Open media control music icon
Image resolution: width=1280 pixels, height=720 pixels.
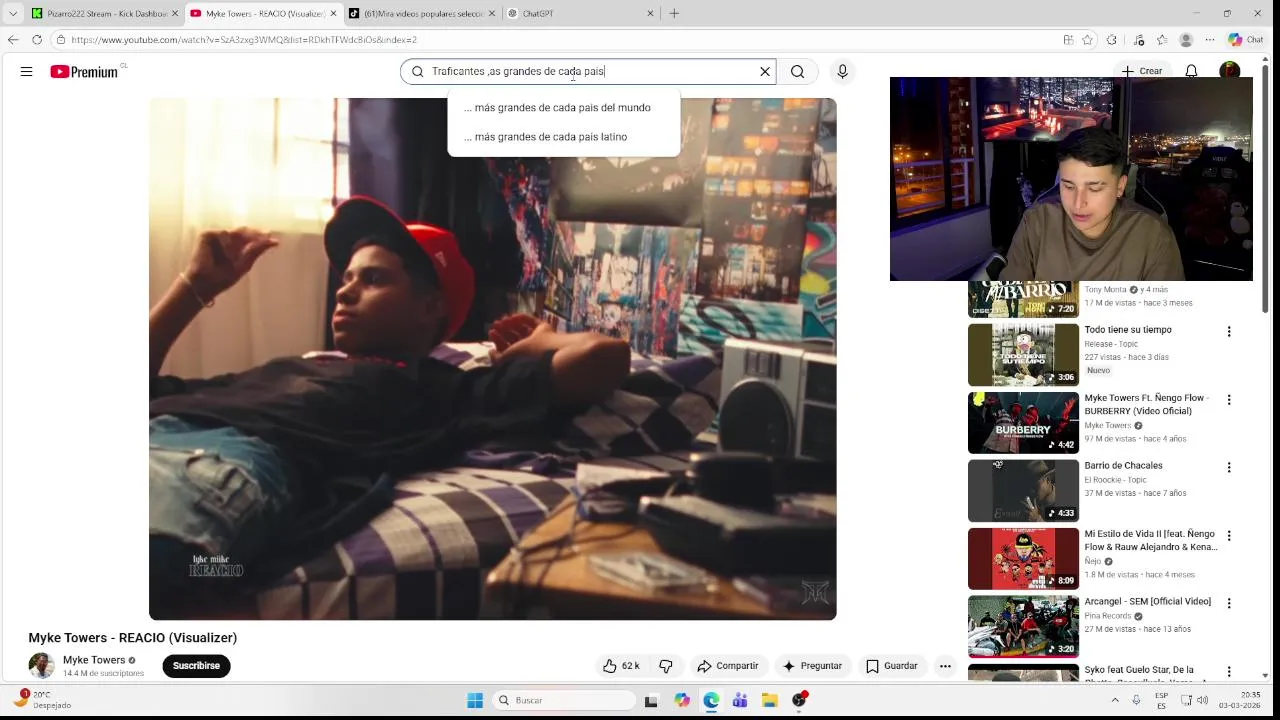pyautogui.click(x=1139, y=40)
